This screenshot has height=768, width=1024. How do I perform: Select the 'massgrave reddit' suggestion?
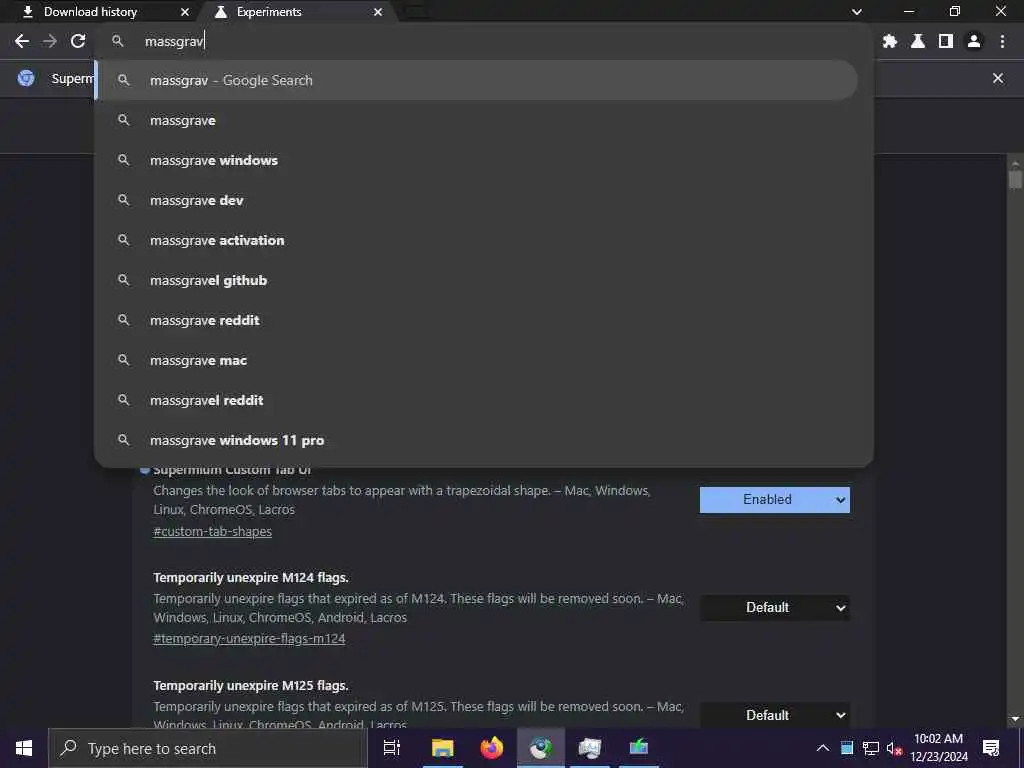(477, 320)
